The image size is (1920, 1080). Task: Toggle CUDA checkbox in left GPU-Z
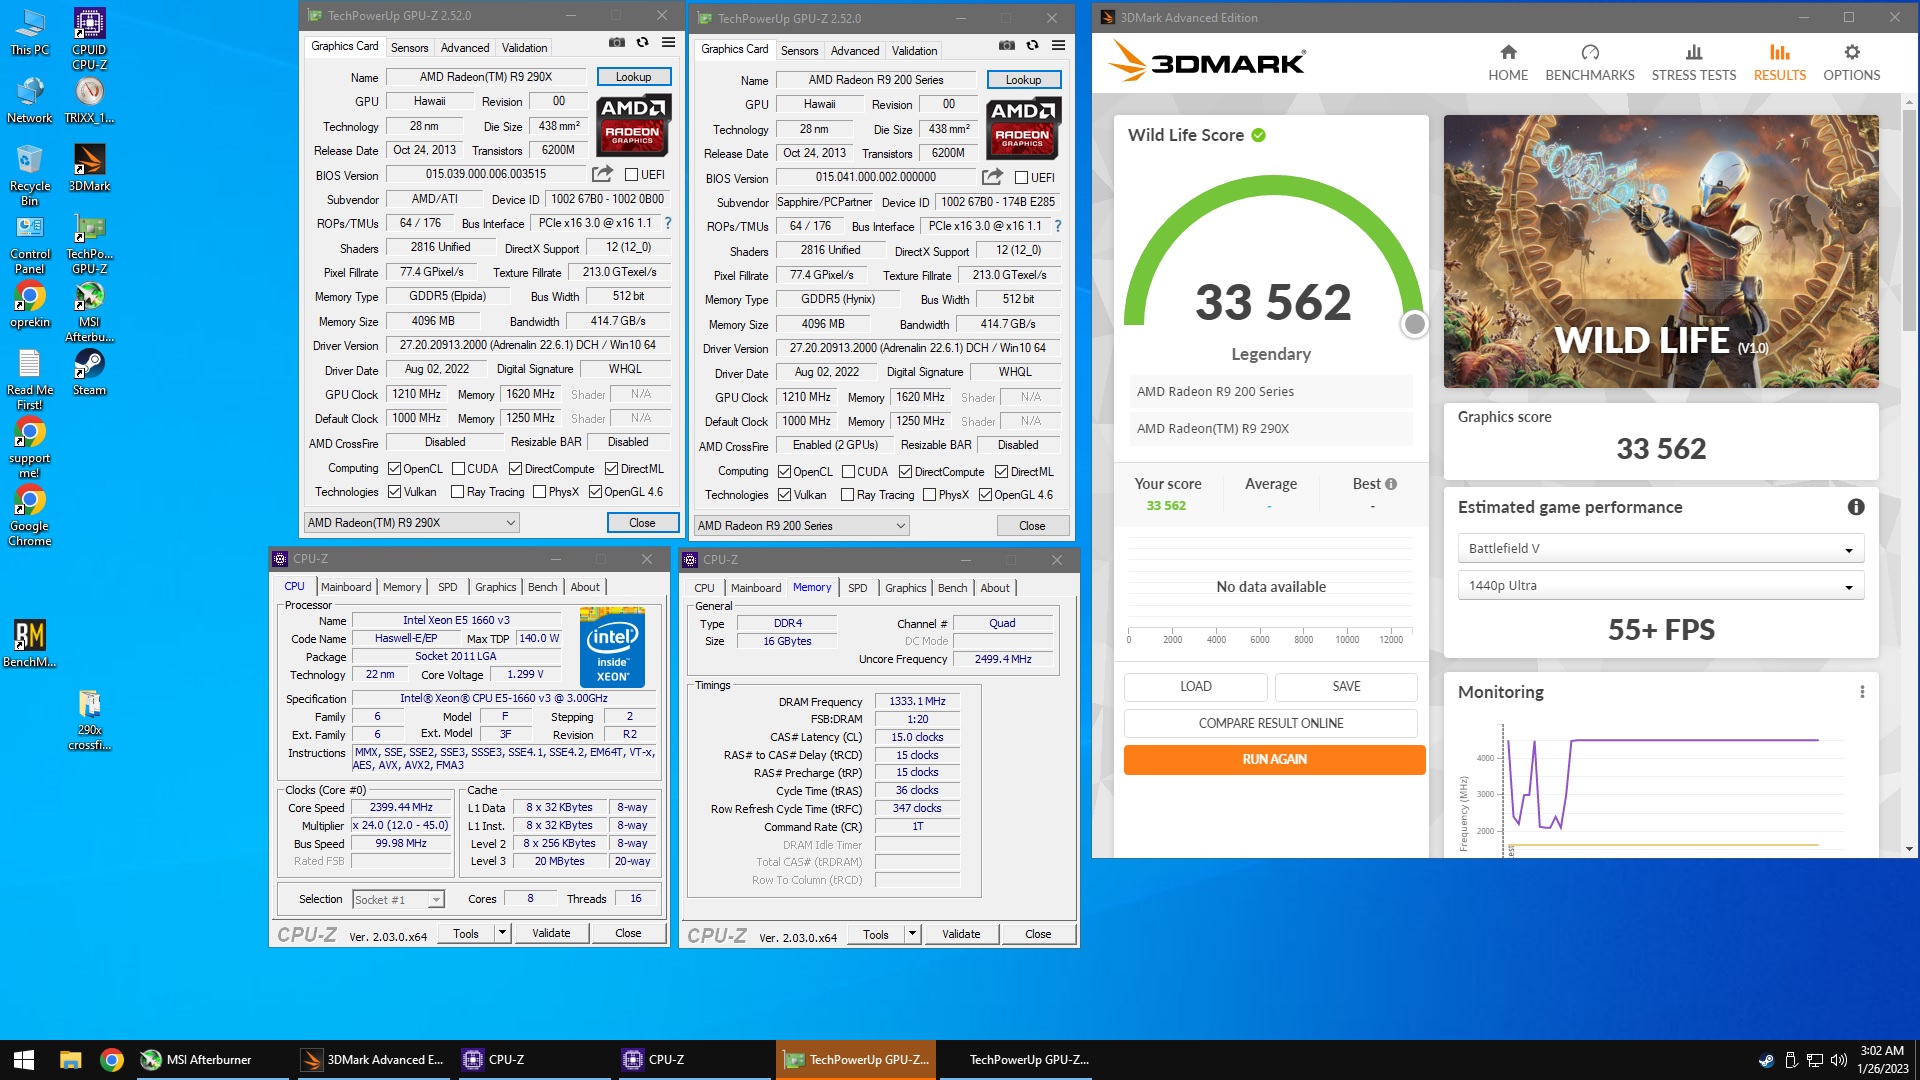(x=459, y=469)
